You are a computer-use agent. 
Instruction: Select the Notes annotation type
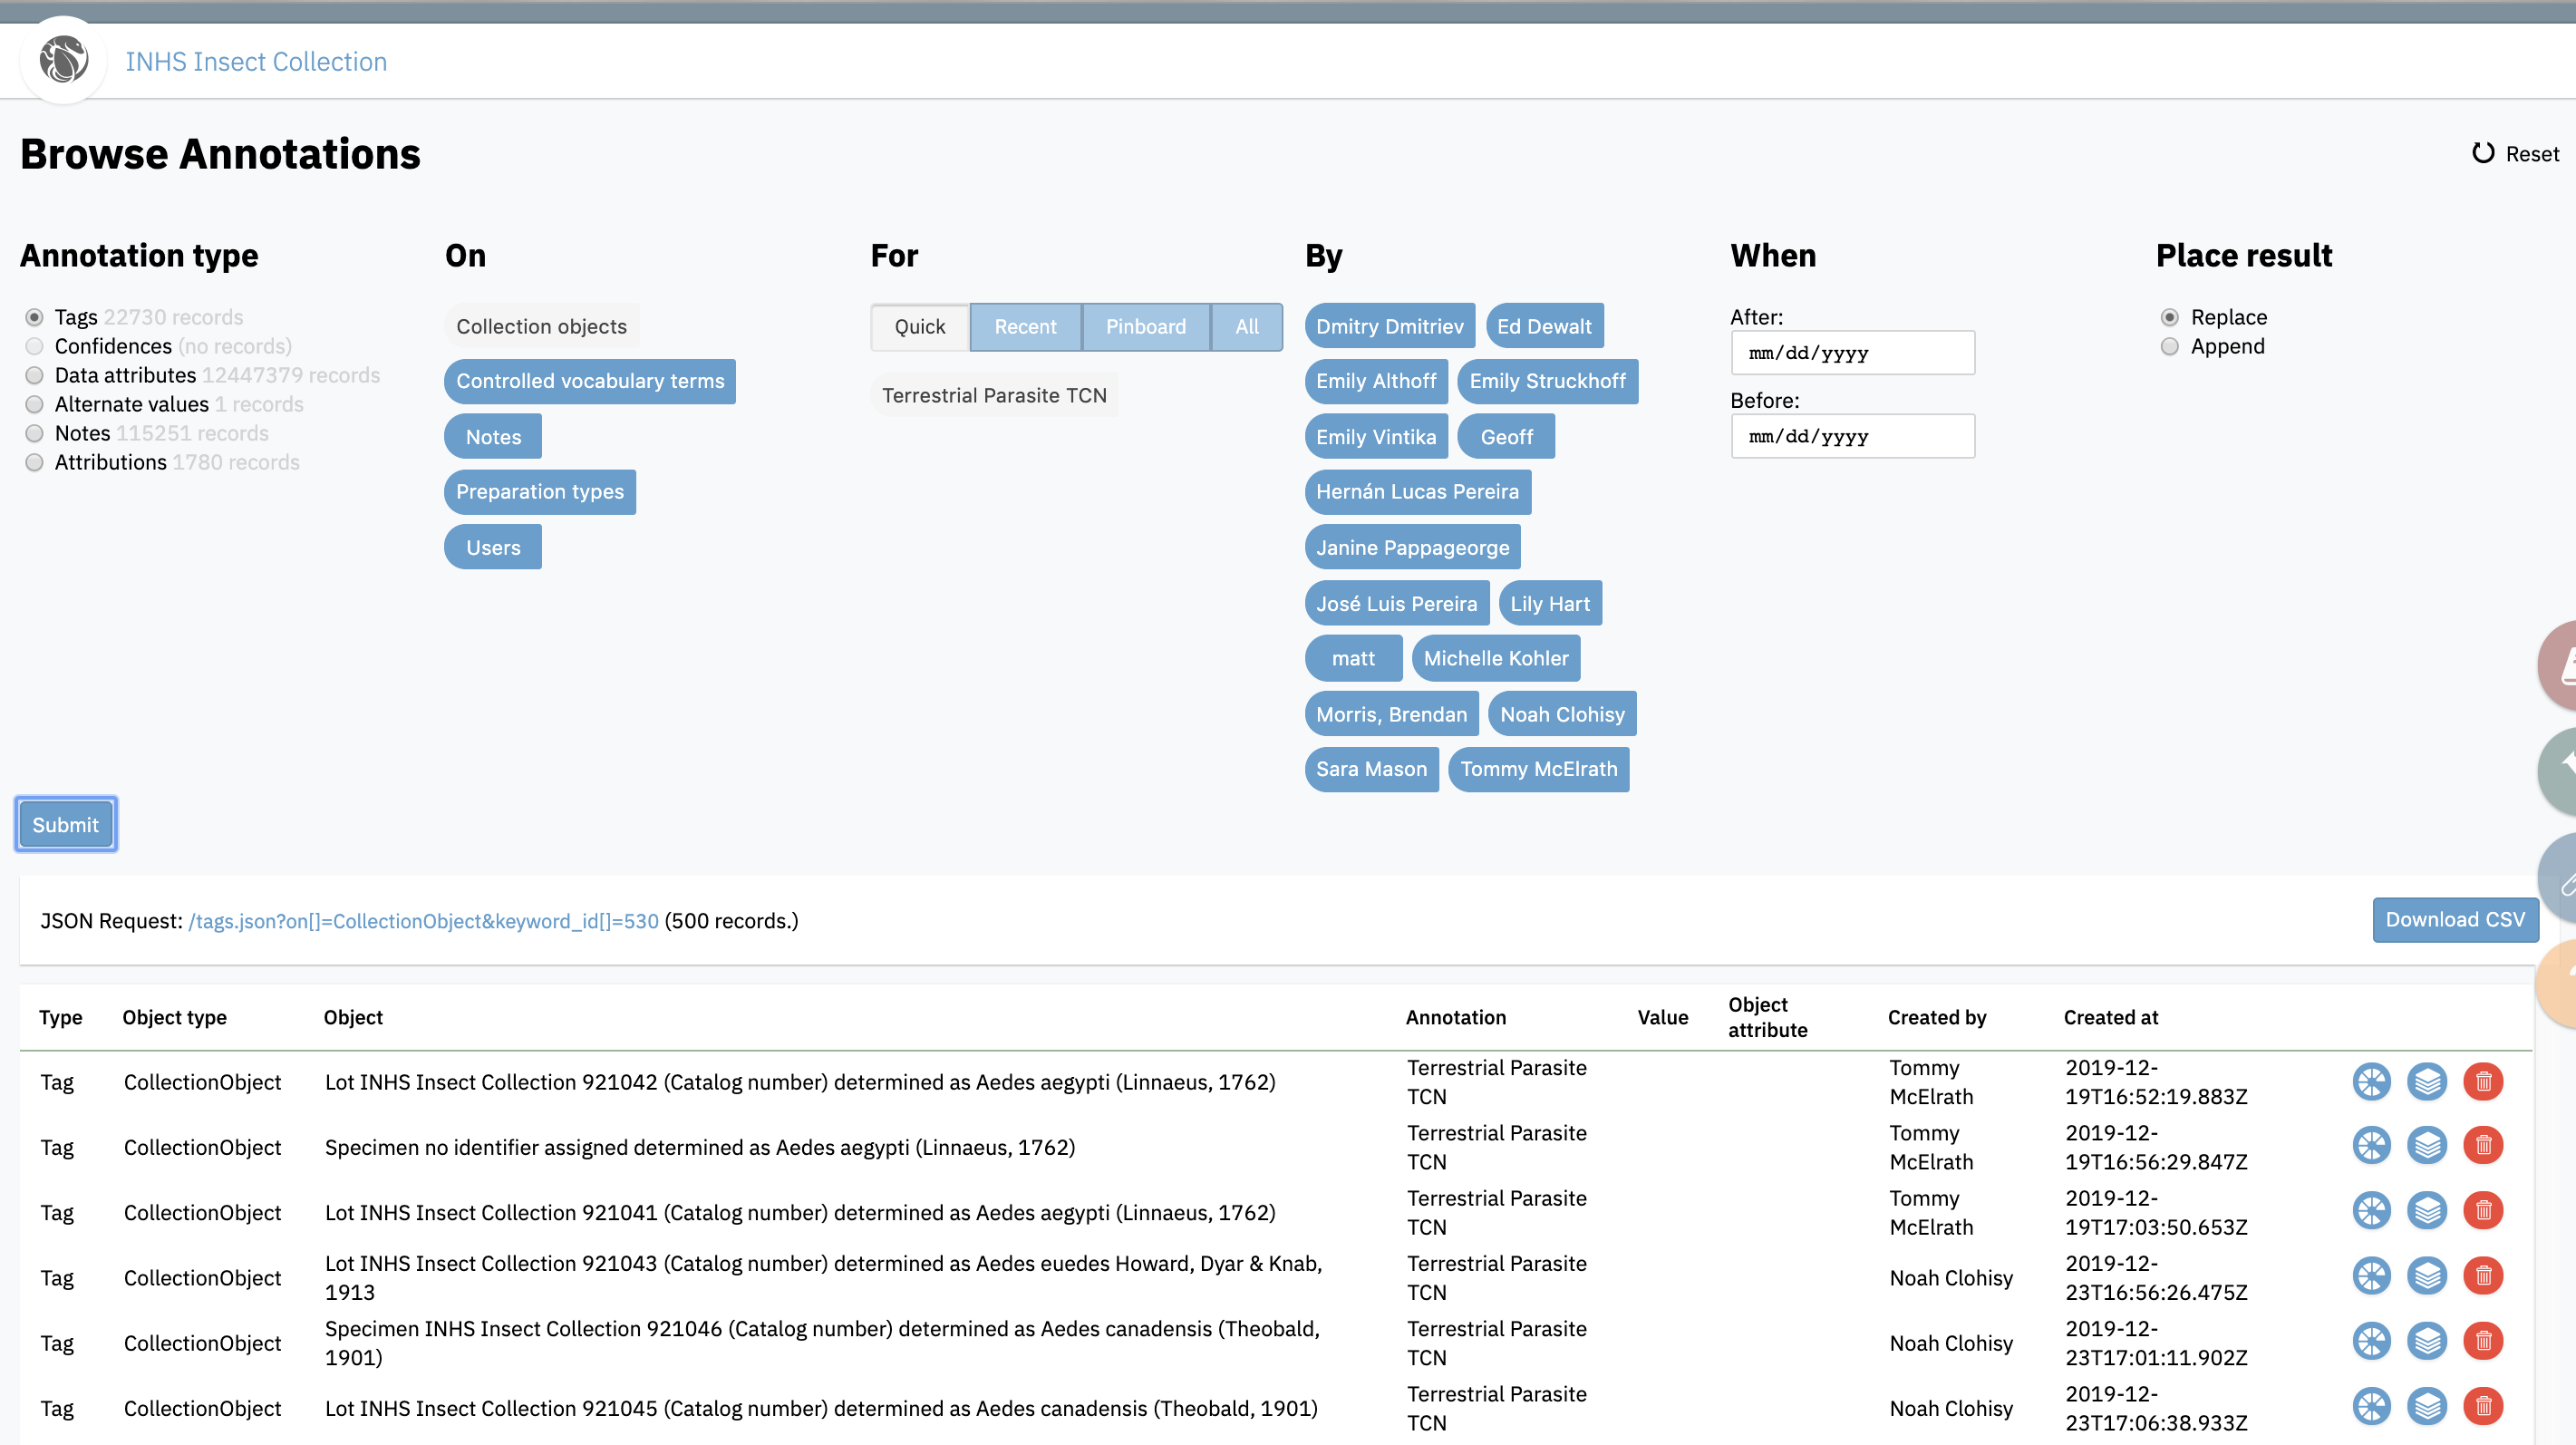35,433
